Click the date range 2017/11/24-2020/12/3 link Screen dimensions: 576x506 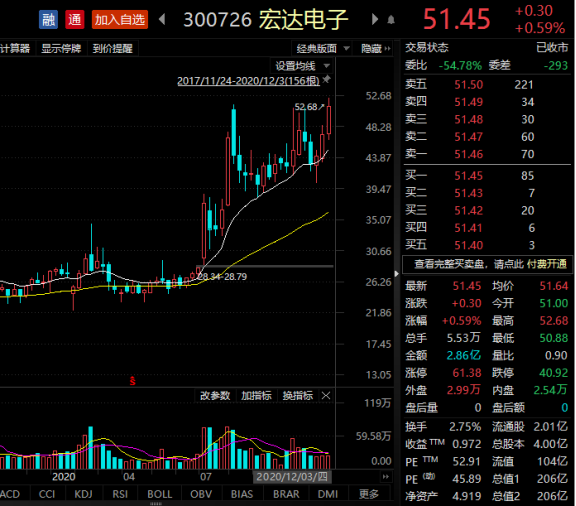tap(248, 80)
